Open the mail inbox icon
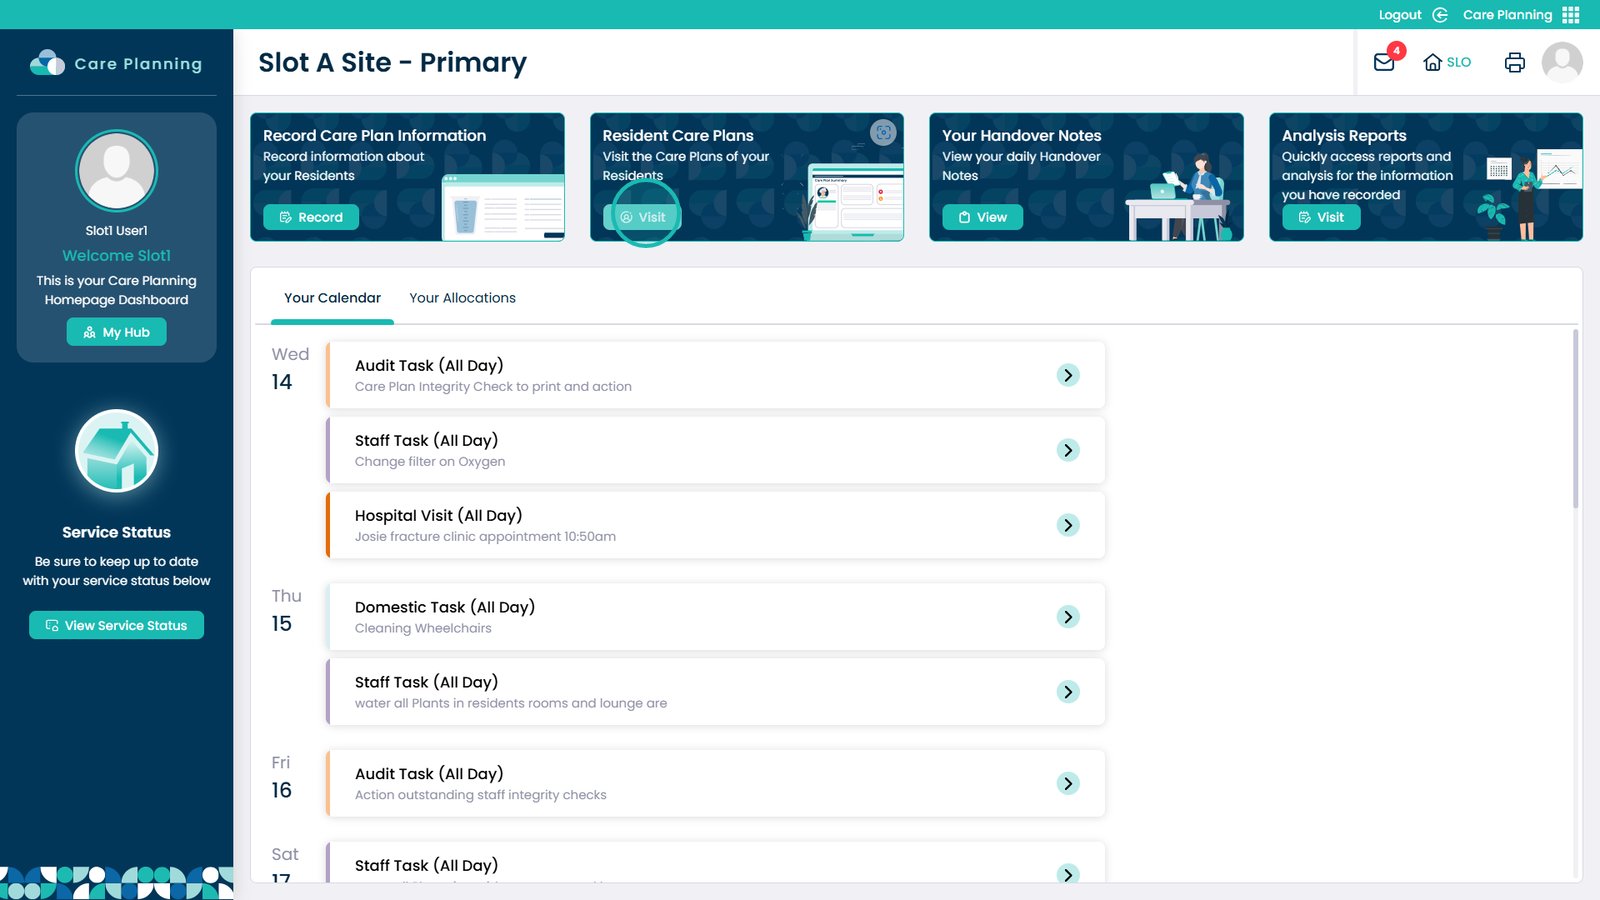This screenshot has width=1600, height=900. pos(1384,62)
